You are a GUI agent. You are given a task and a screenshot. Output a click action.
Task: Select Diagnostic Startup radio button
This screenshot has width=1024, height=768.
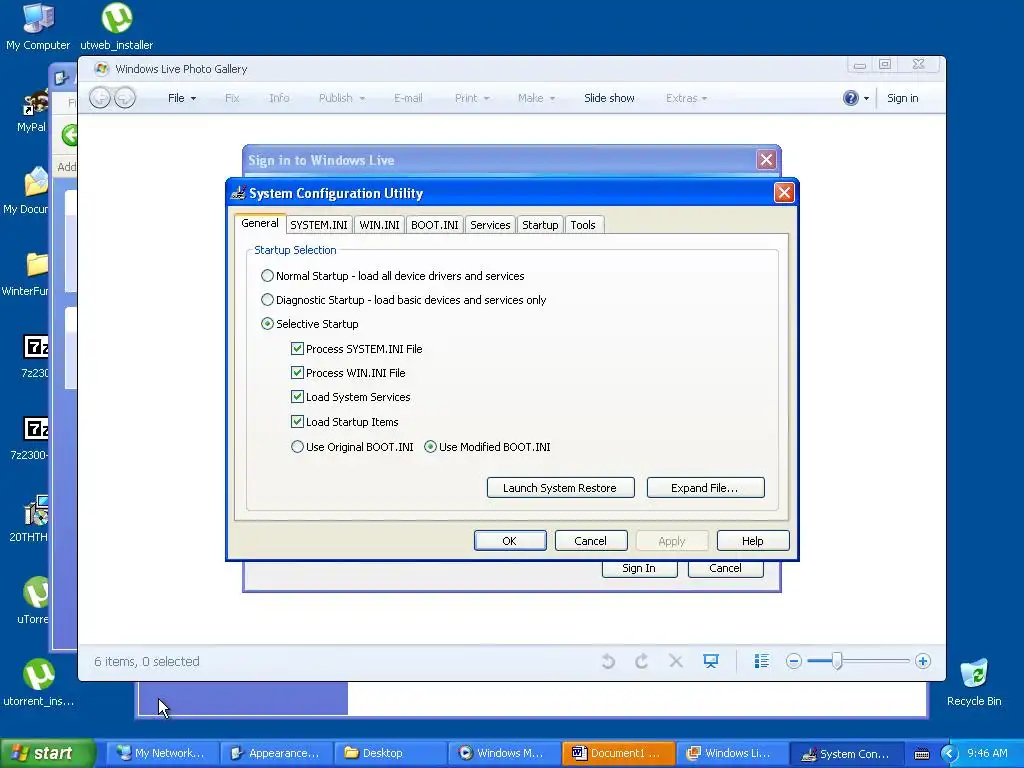click(x=267, y=300)
